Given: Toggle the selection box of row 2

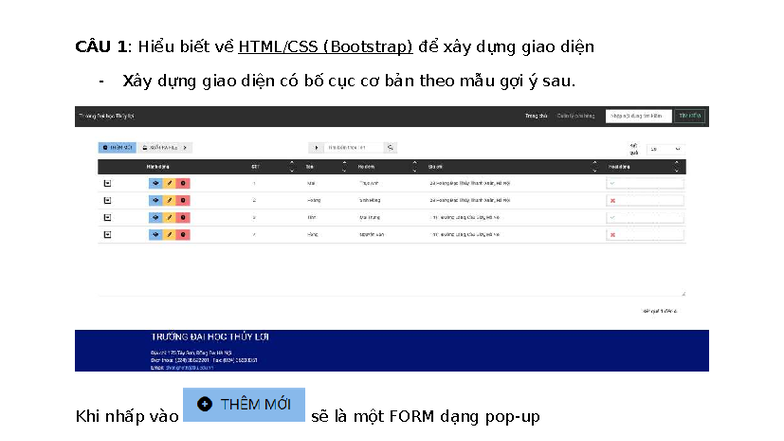Looking at the screenshot, I should click(107, 200).
